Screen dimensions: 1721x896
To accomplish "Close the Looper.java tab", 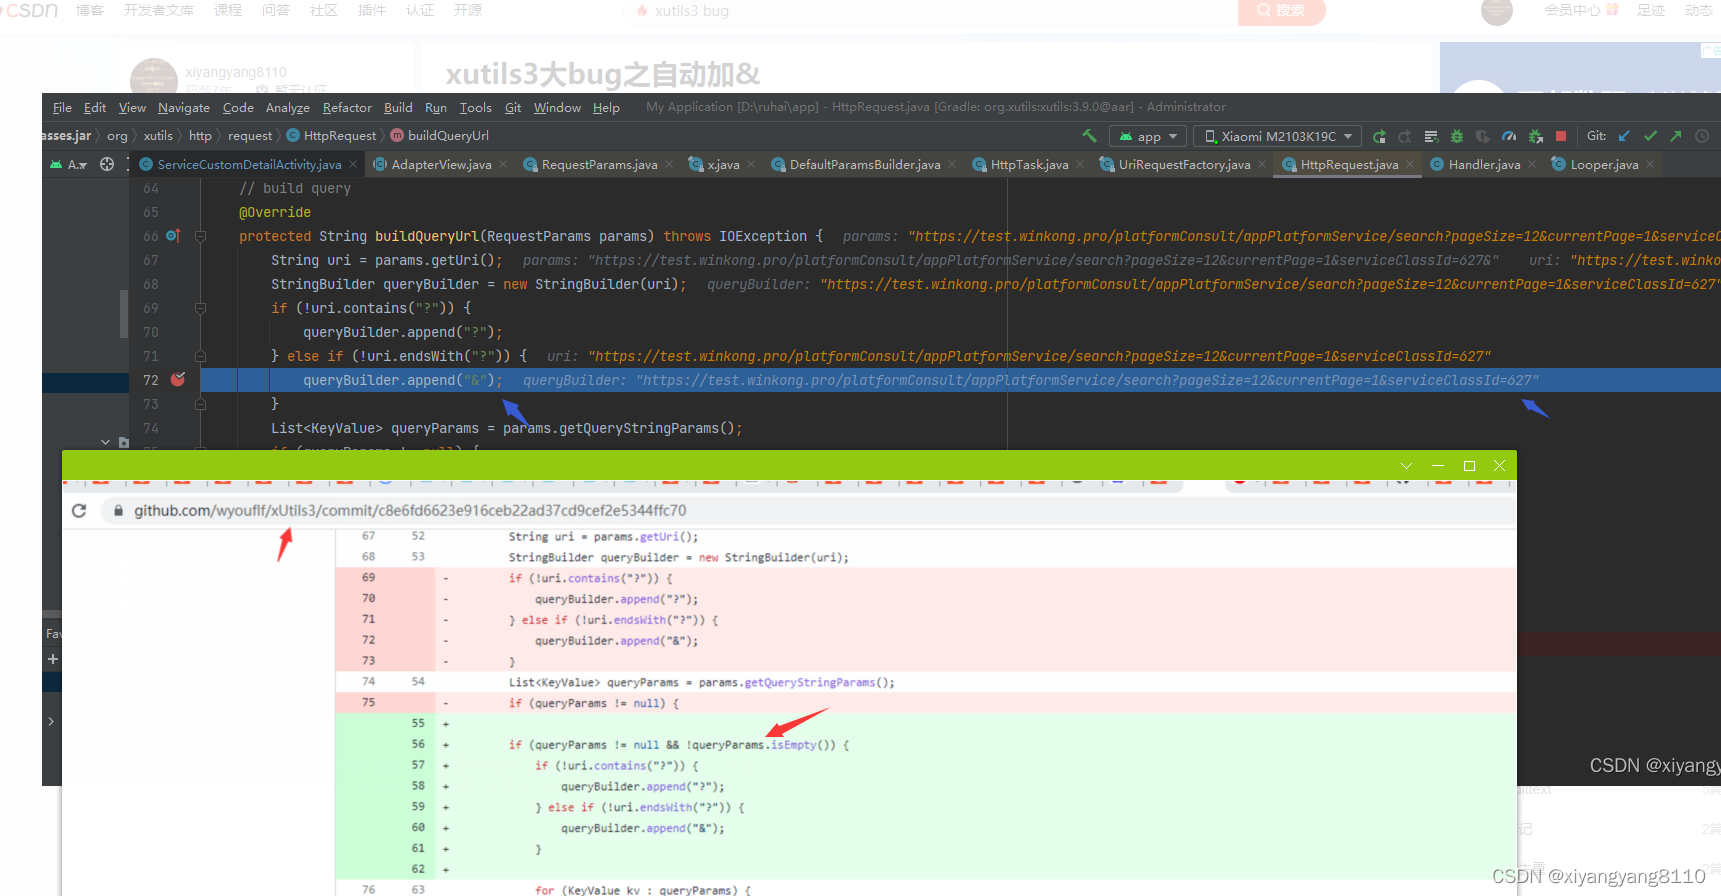I will (x=1650, y=165).
